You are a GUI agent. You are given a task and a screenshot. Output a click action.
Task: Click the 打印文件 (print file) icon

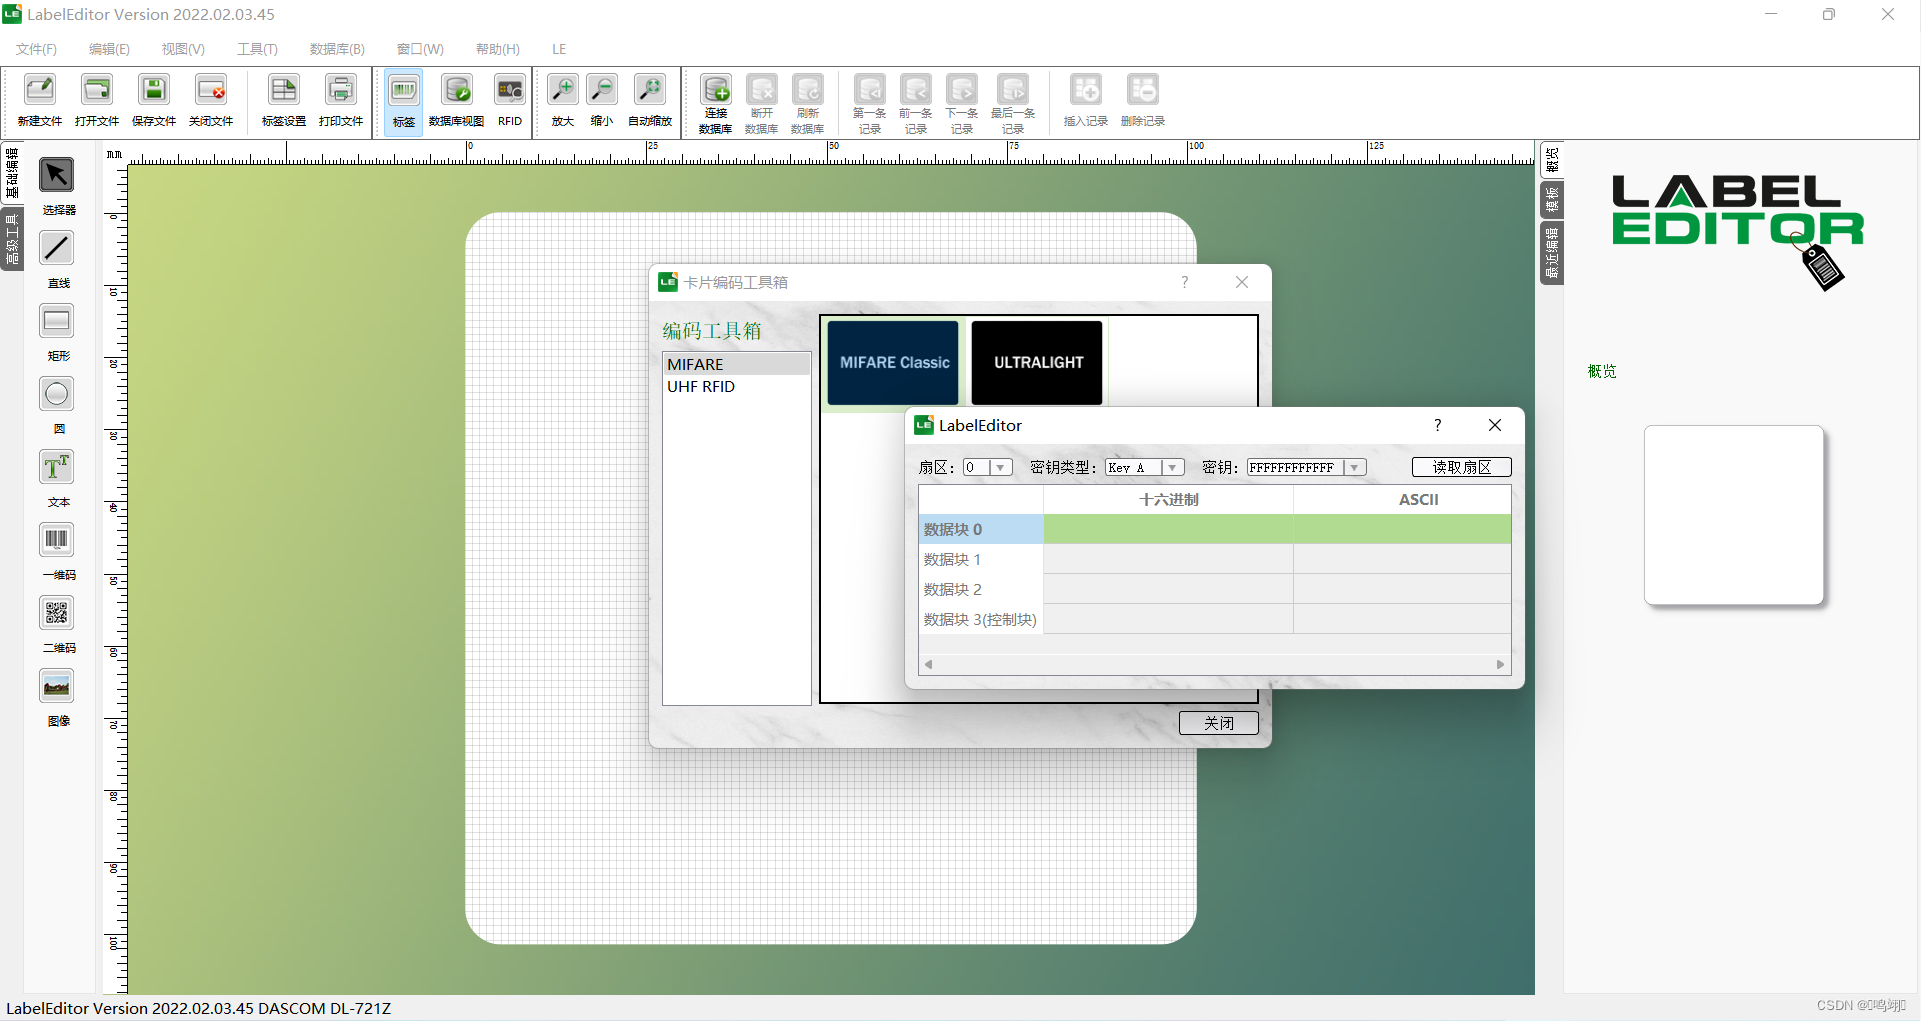[341, 90]
